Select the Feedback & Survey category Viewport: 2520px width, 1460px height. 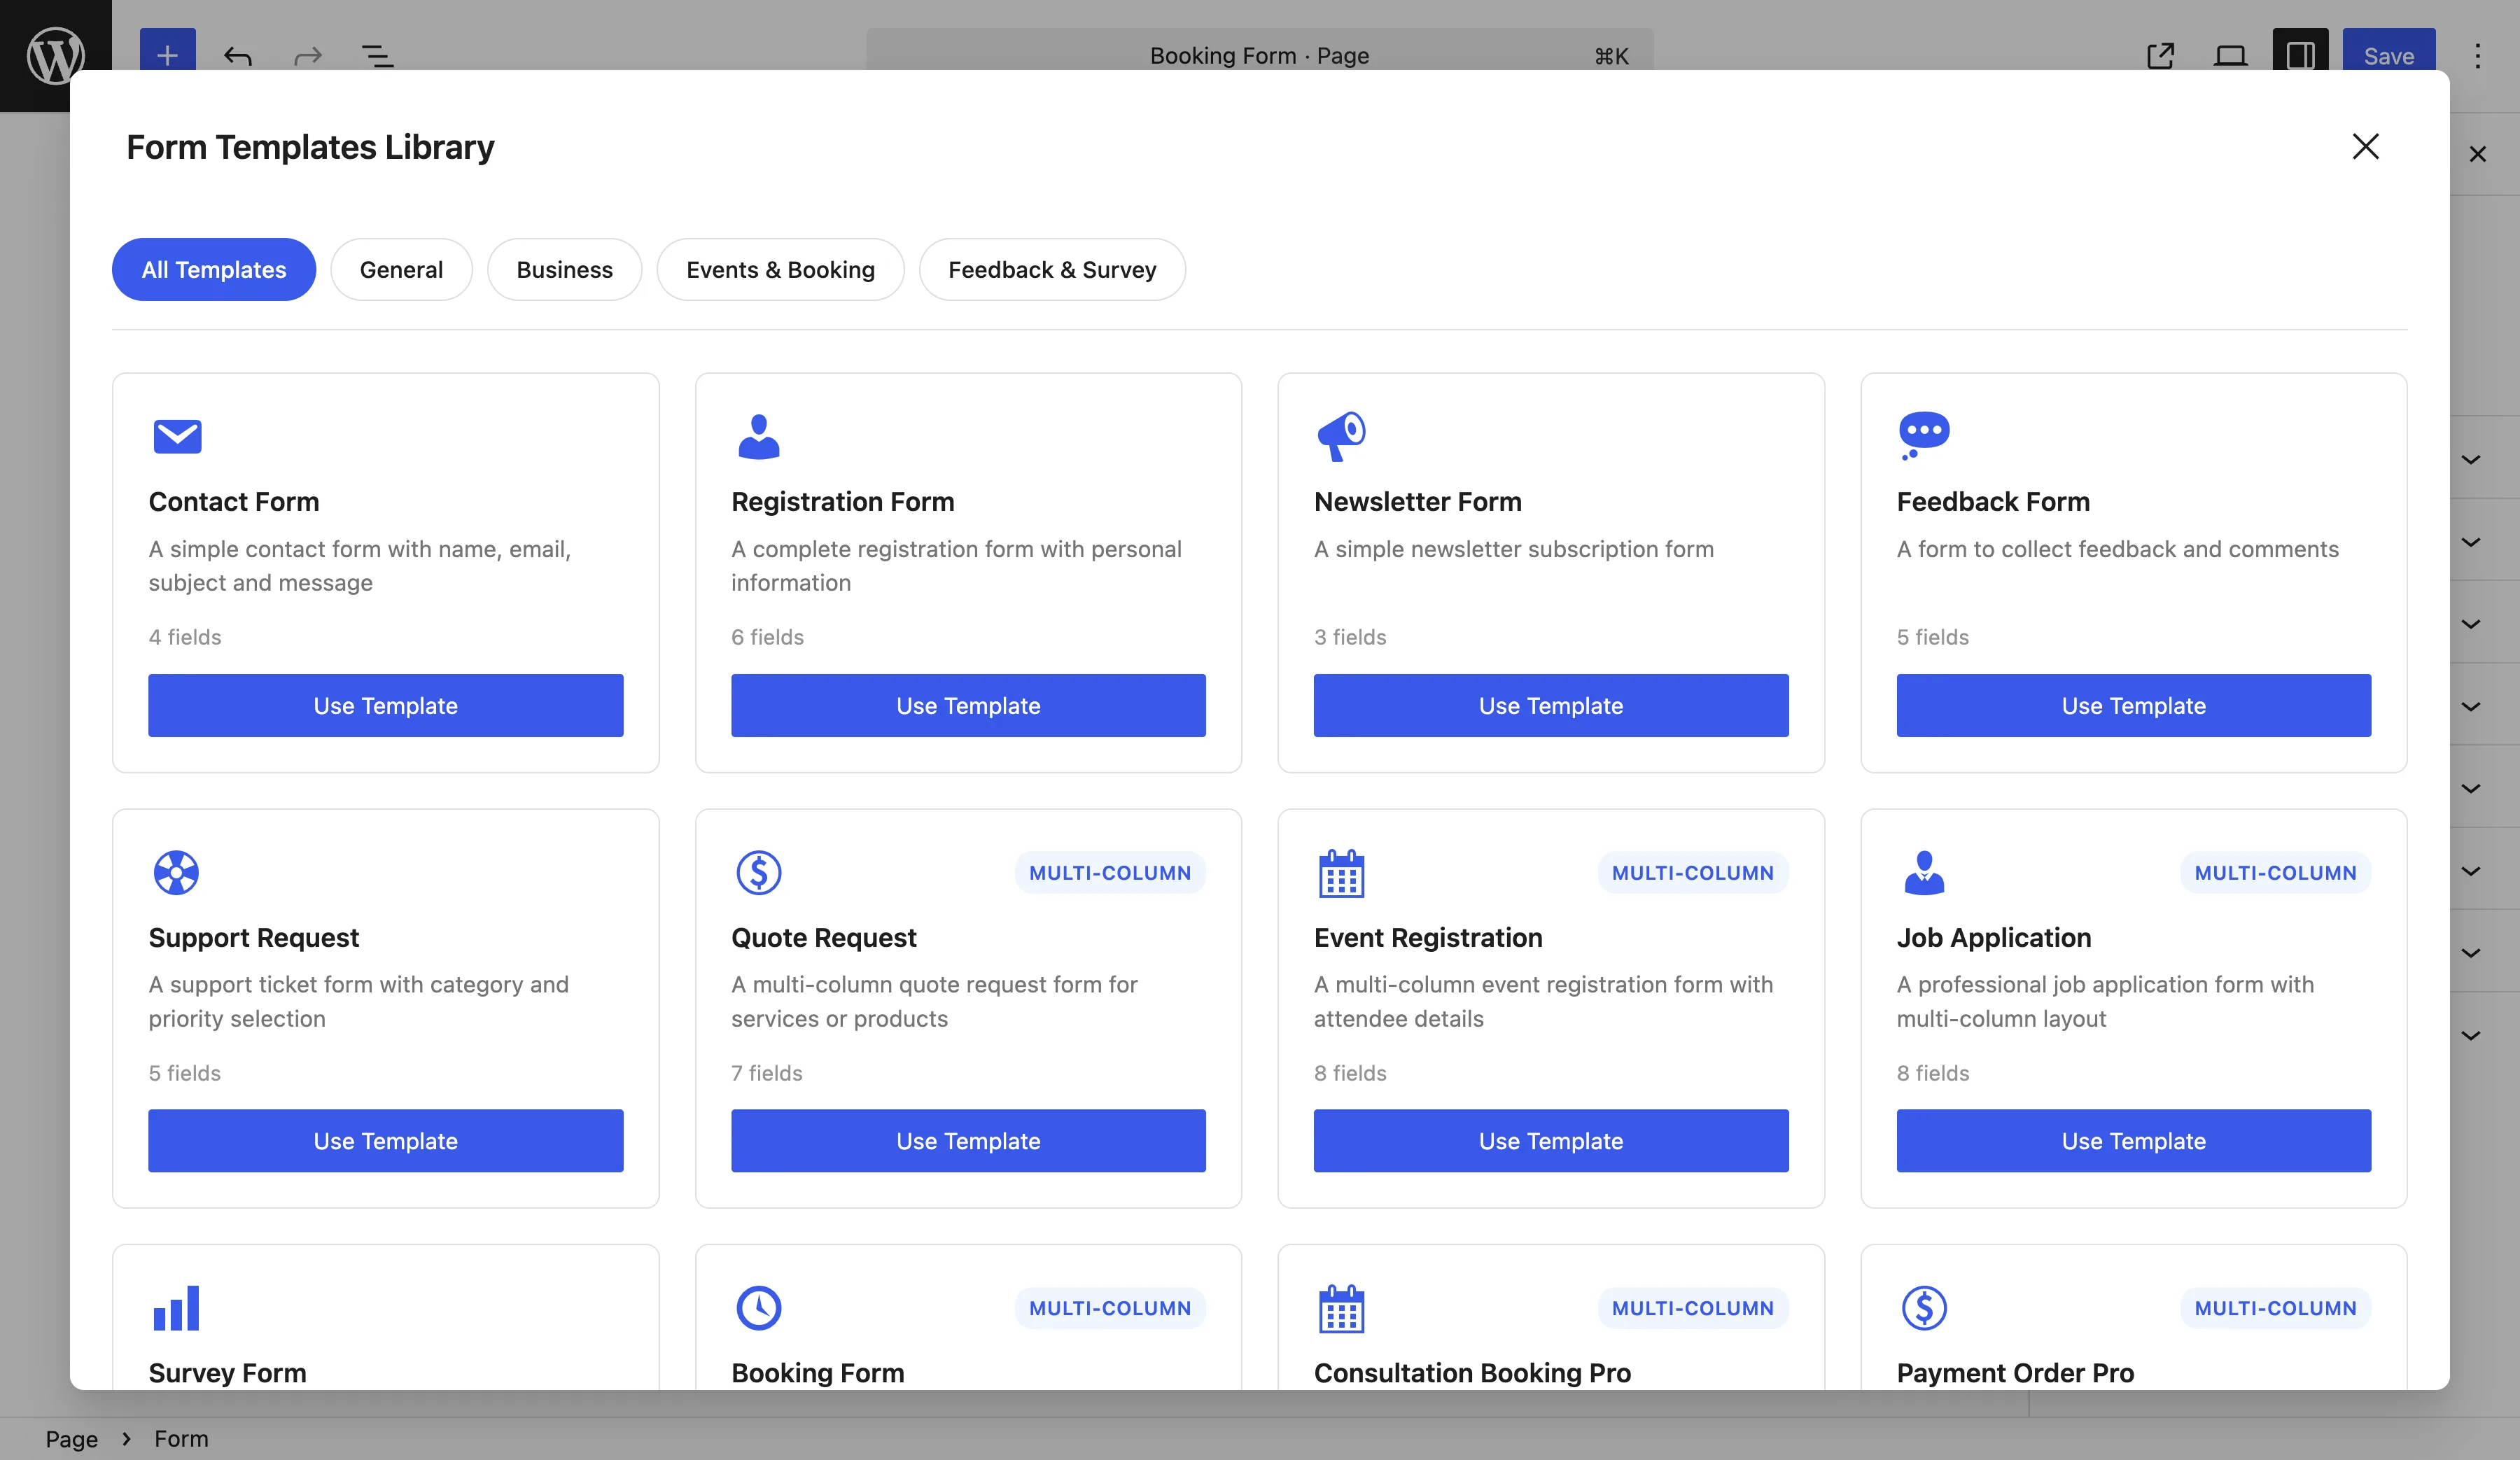(x=1052, y=269)
